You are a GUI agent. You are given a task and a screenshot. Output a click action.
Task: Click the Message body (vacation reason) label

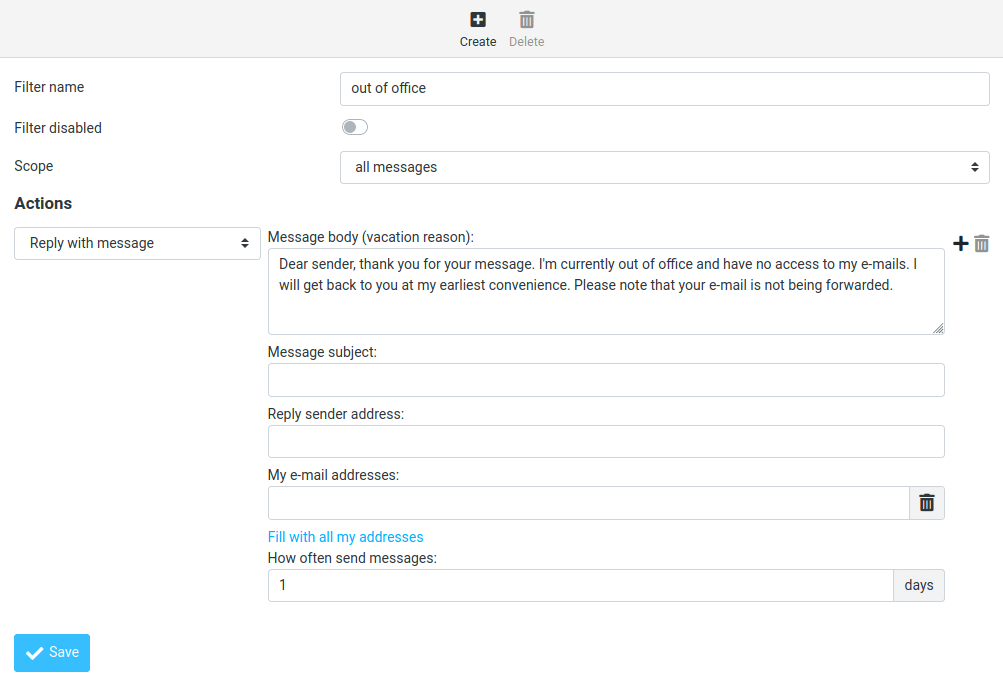371,237
